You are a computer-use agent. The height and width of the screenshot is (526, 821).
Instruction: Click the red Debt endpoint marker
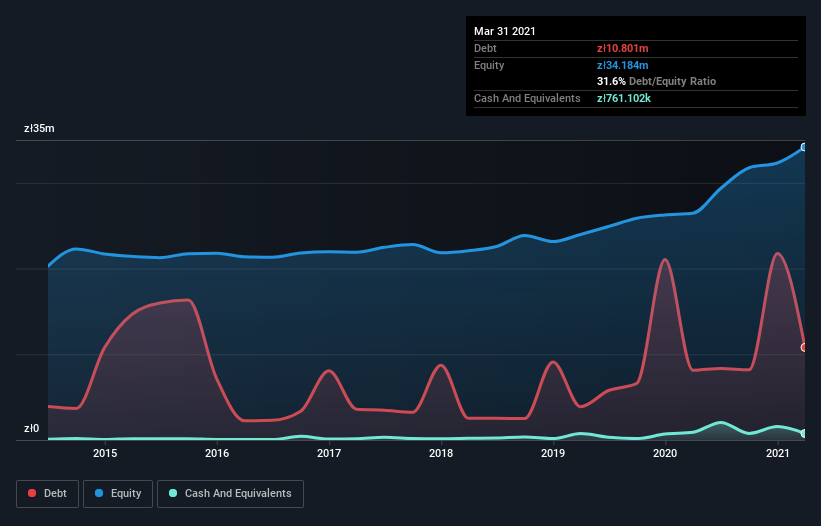pyautogui.click(x=804, y=347)
